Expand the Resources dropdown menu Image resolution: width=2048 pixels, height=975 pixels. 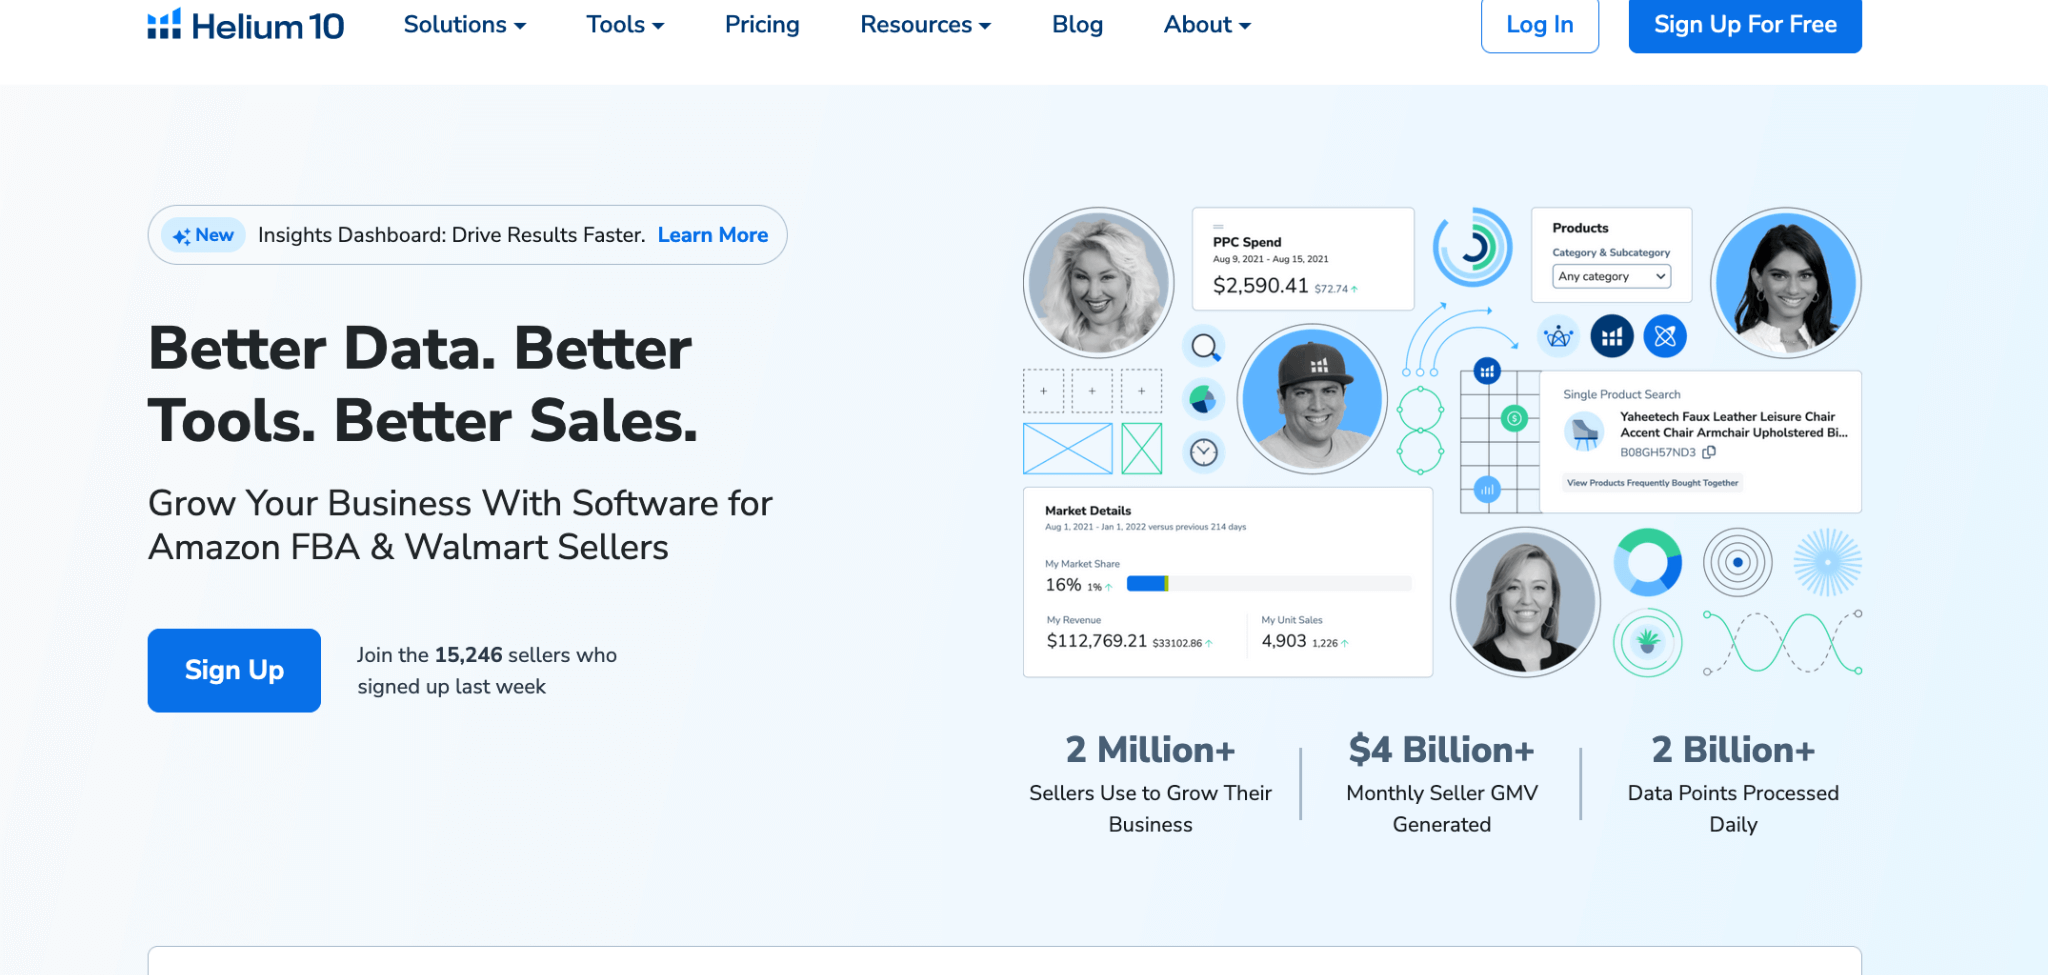(x=925, y=25)
